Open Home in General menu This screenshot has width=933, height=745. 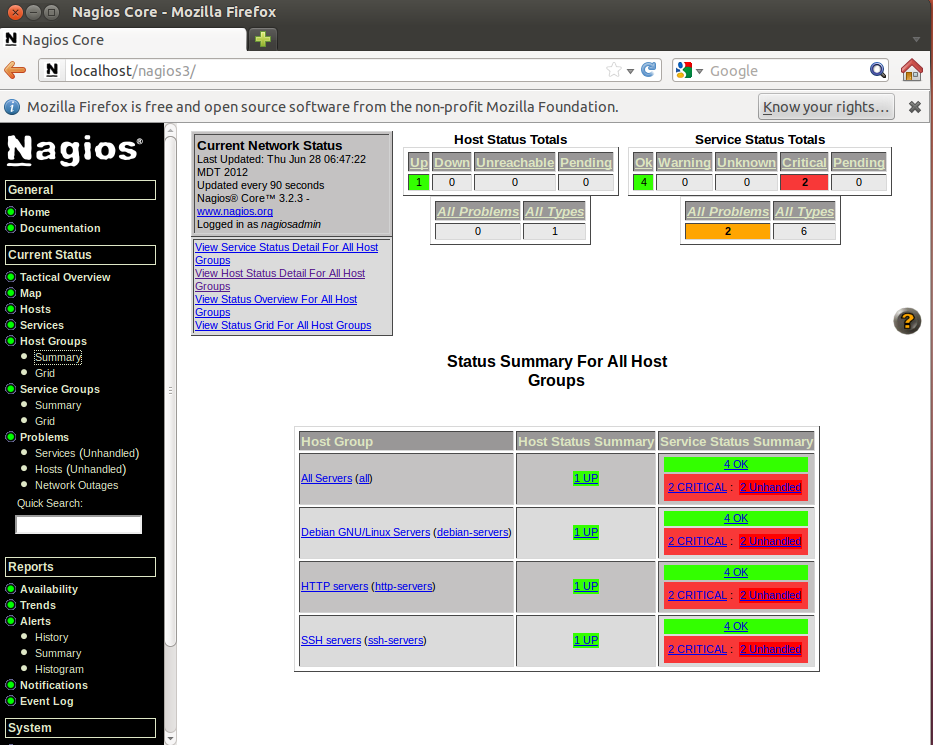(35, 212)
